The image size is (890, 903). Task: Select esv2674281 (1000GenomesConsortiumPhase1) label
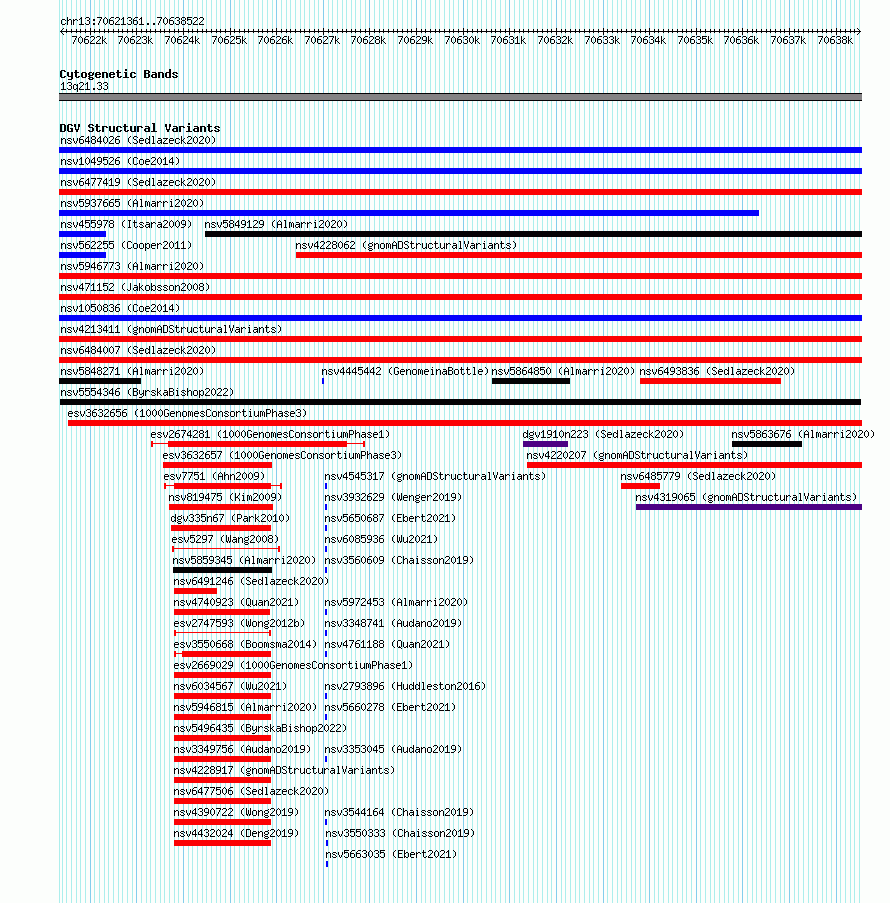[x=270, y=435]
